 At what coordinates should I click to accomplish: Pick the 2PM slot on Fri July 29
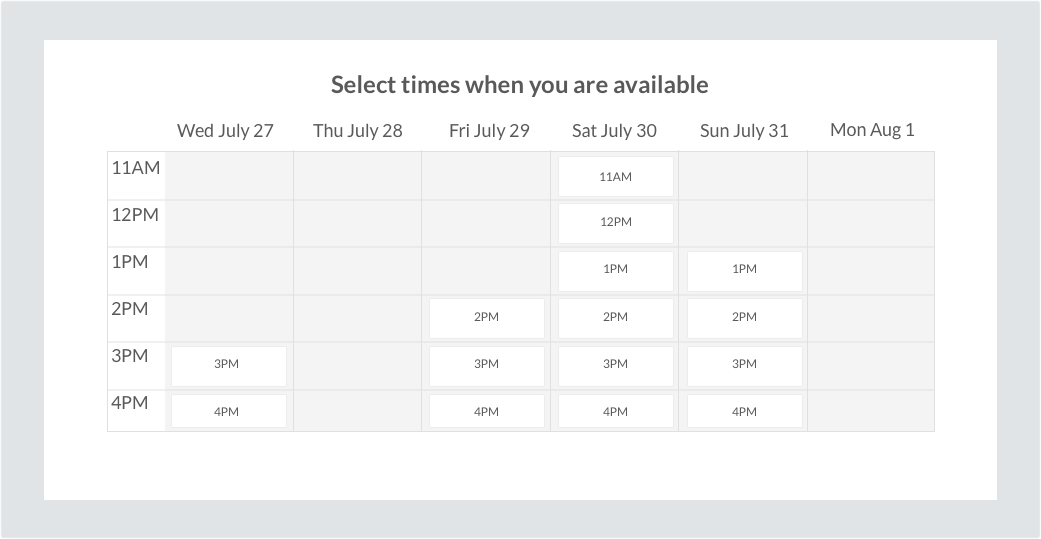click(487, 318)
